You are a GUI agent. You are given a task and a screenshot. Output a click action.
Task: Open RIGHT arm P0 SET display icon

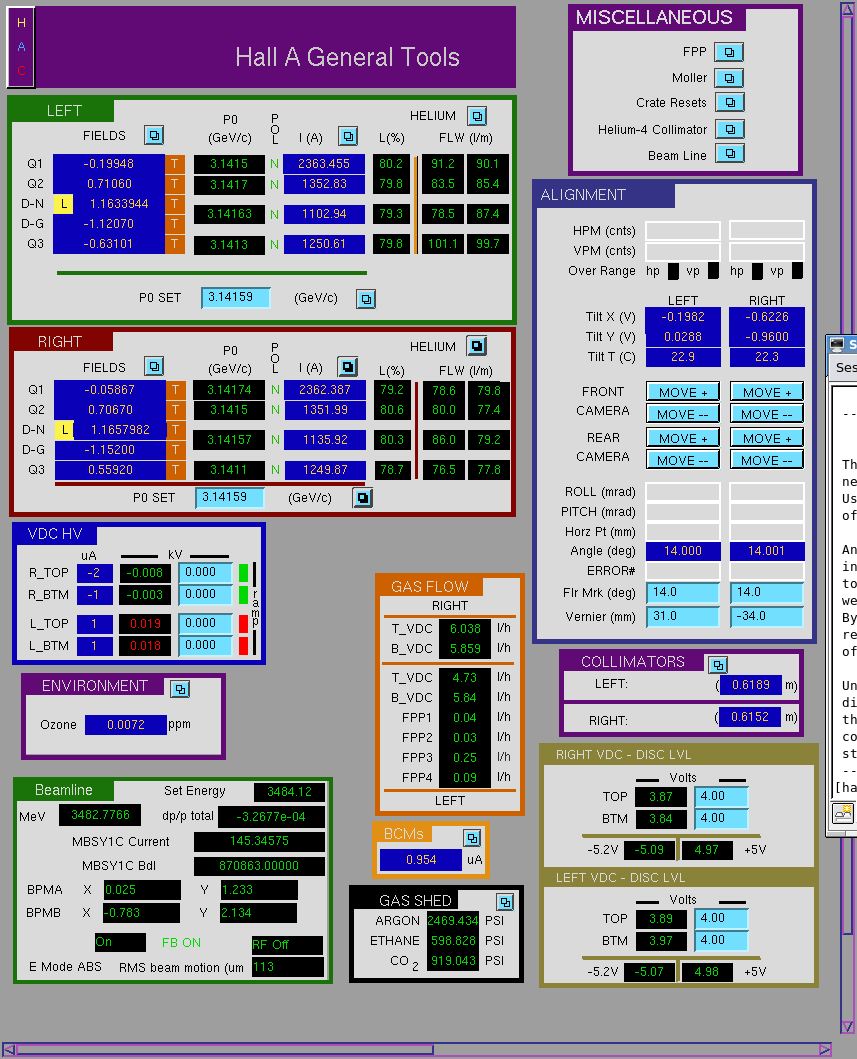point(363,498)
